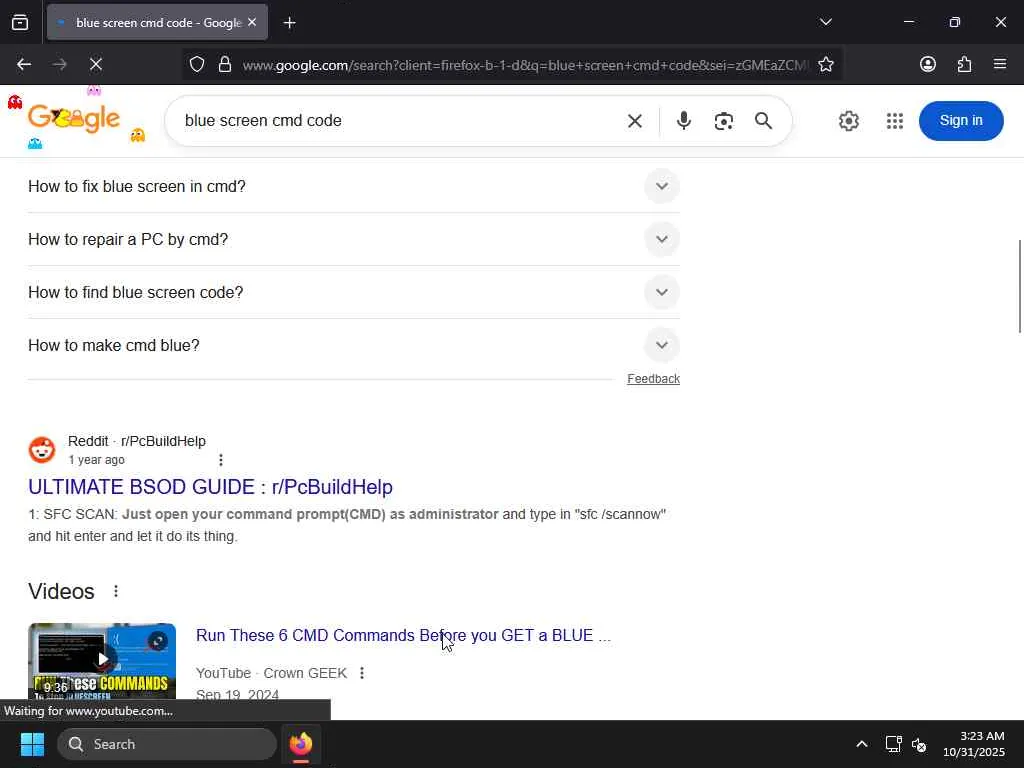Screen dimensions: 1024x768
Task: Click the page vertical scrollbar thumb
Action: point(1019,286)
